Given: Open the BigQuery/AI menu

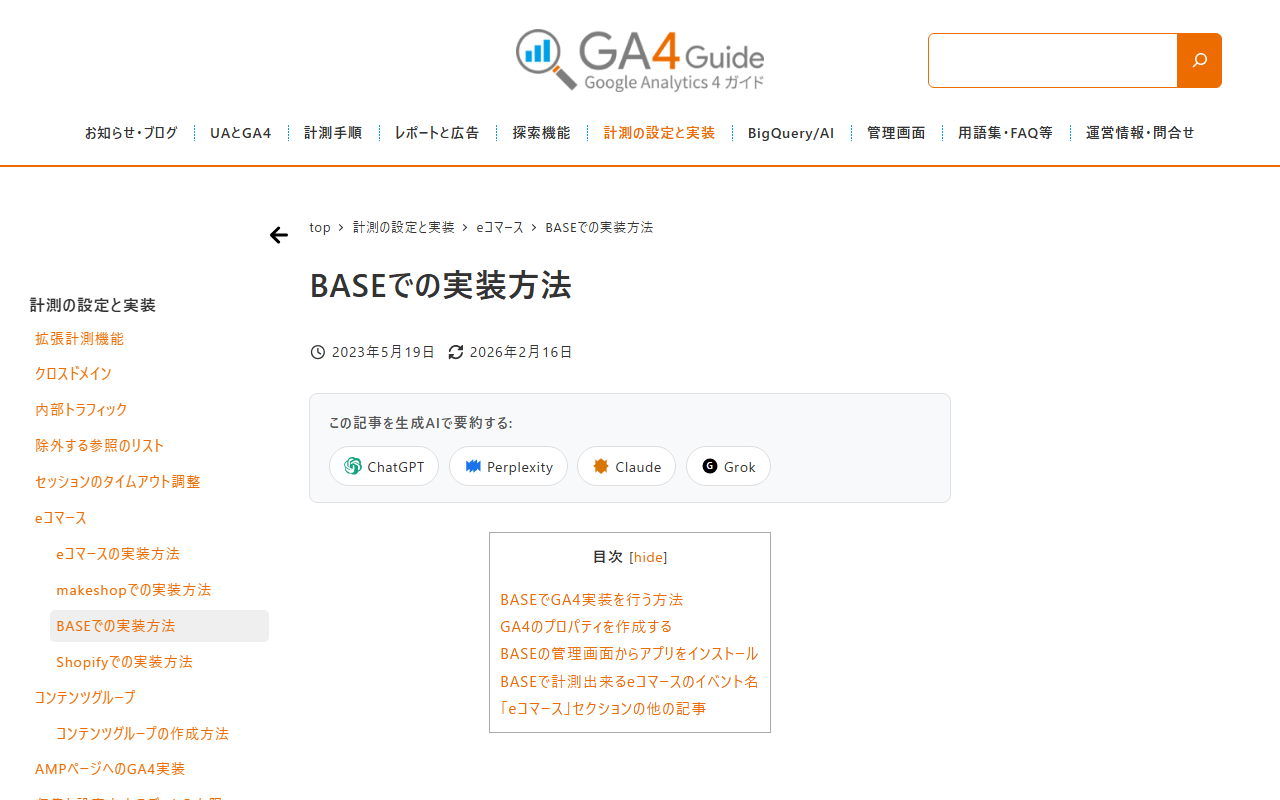Looking at the screenshot, I should click(x=791, y=133).
